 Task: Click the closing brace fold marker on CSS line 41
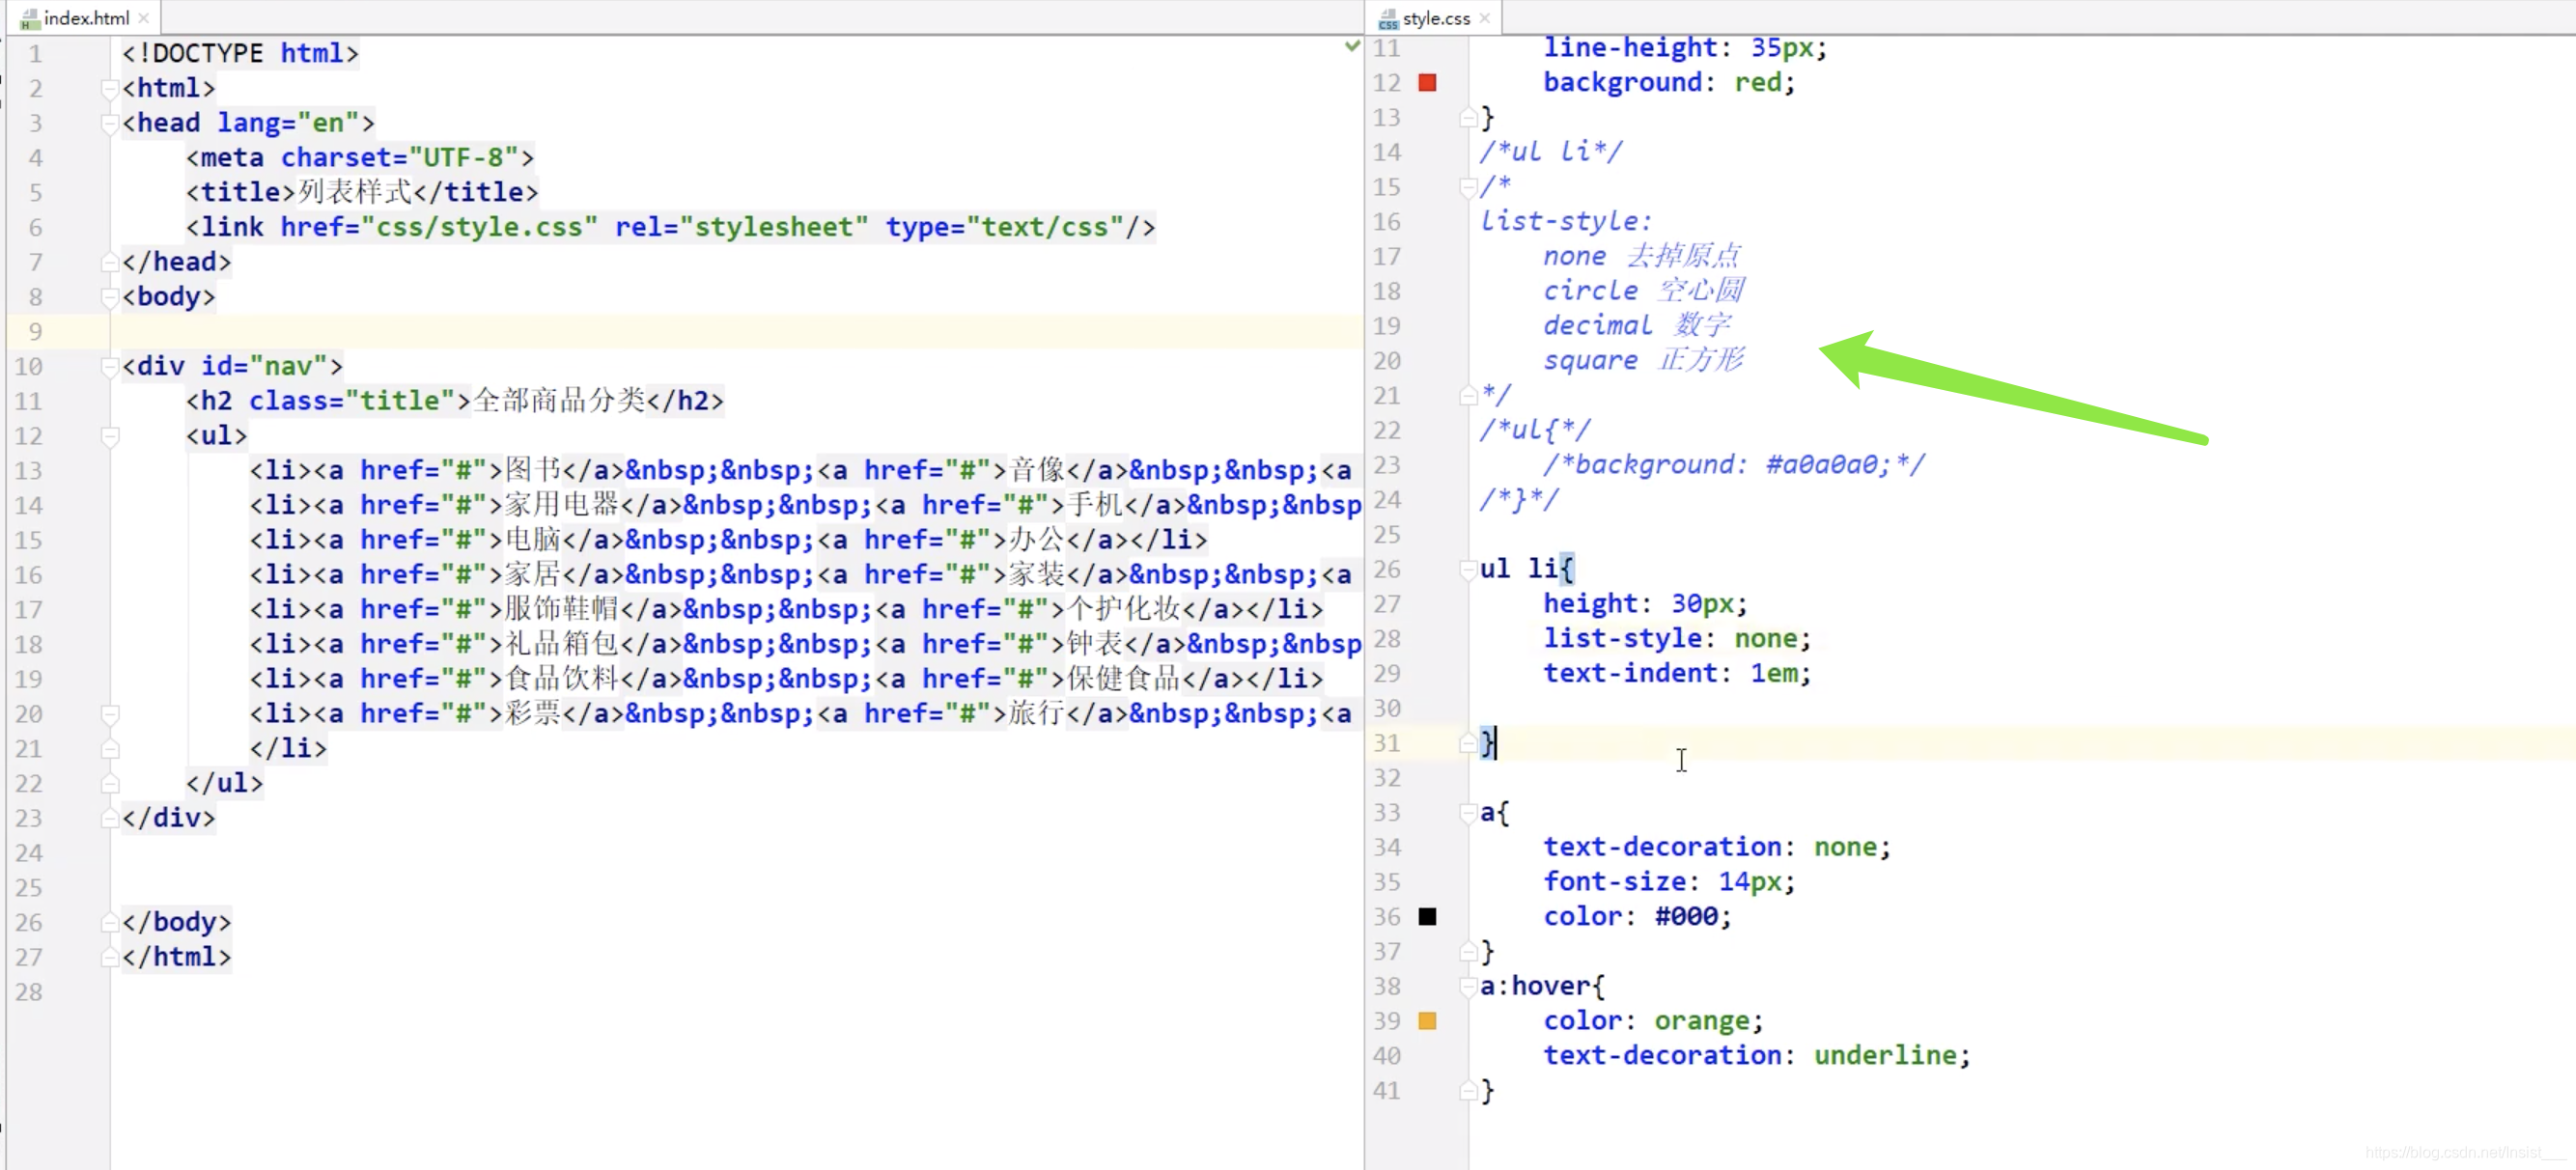coord(1468,1091)
